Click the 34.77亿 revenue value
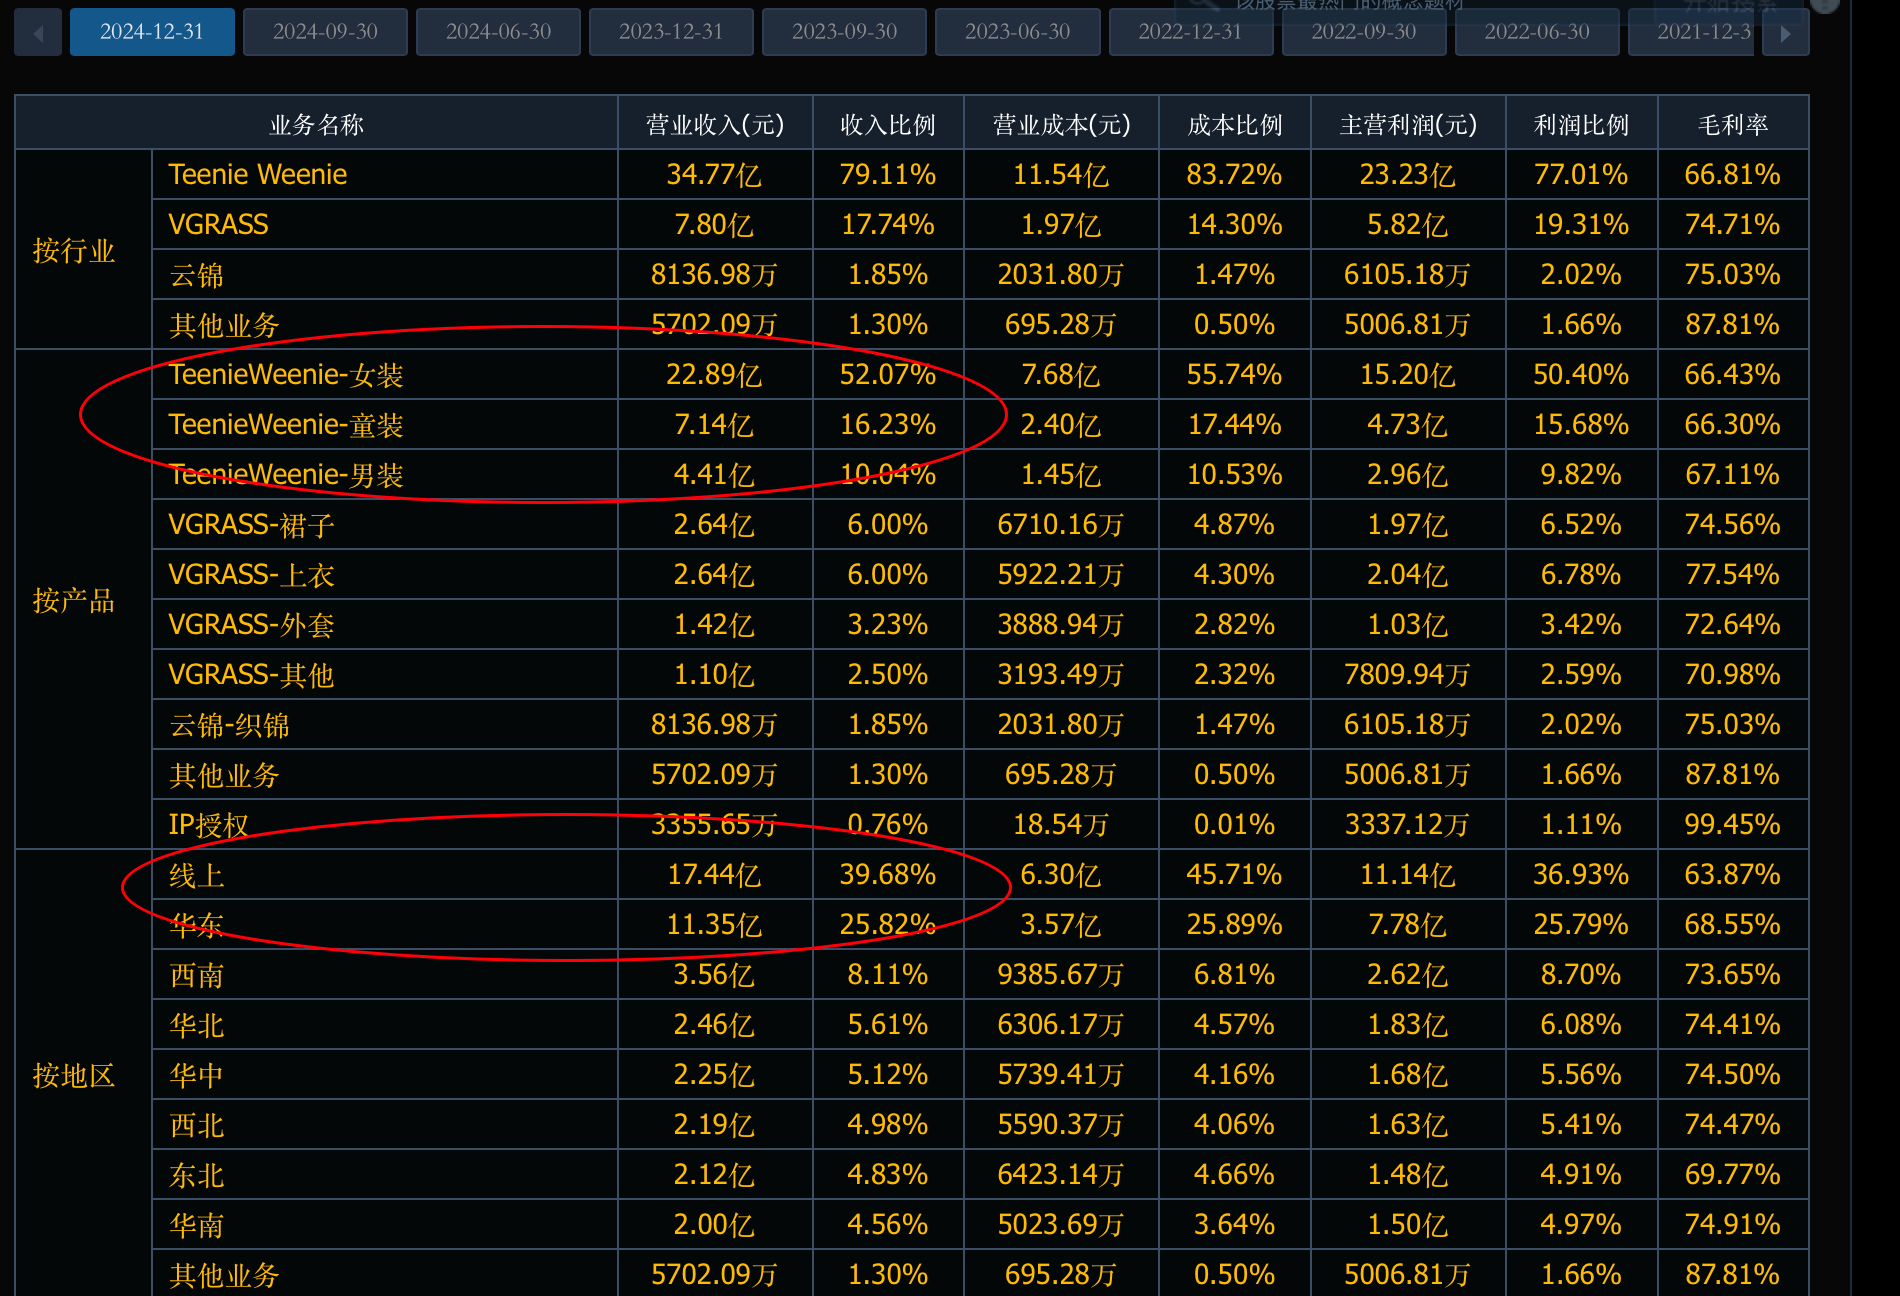Viewport: 1900px width, 1296px height. coord(714,174)
